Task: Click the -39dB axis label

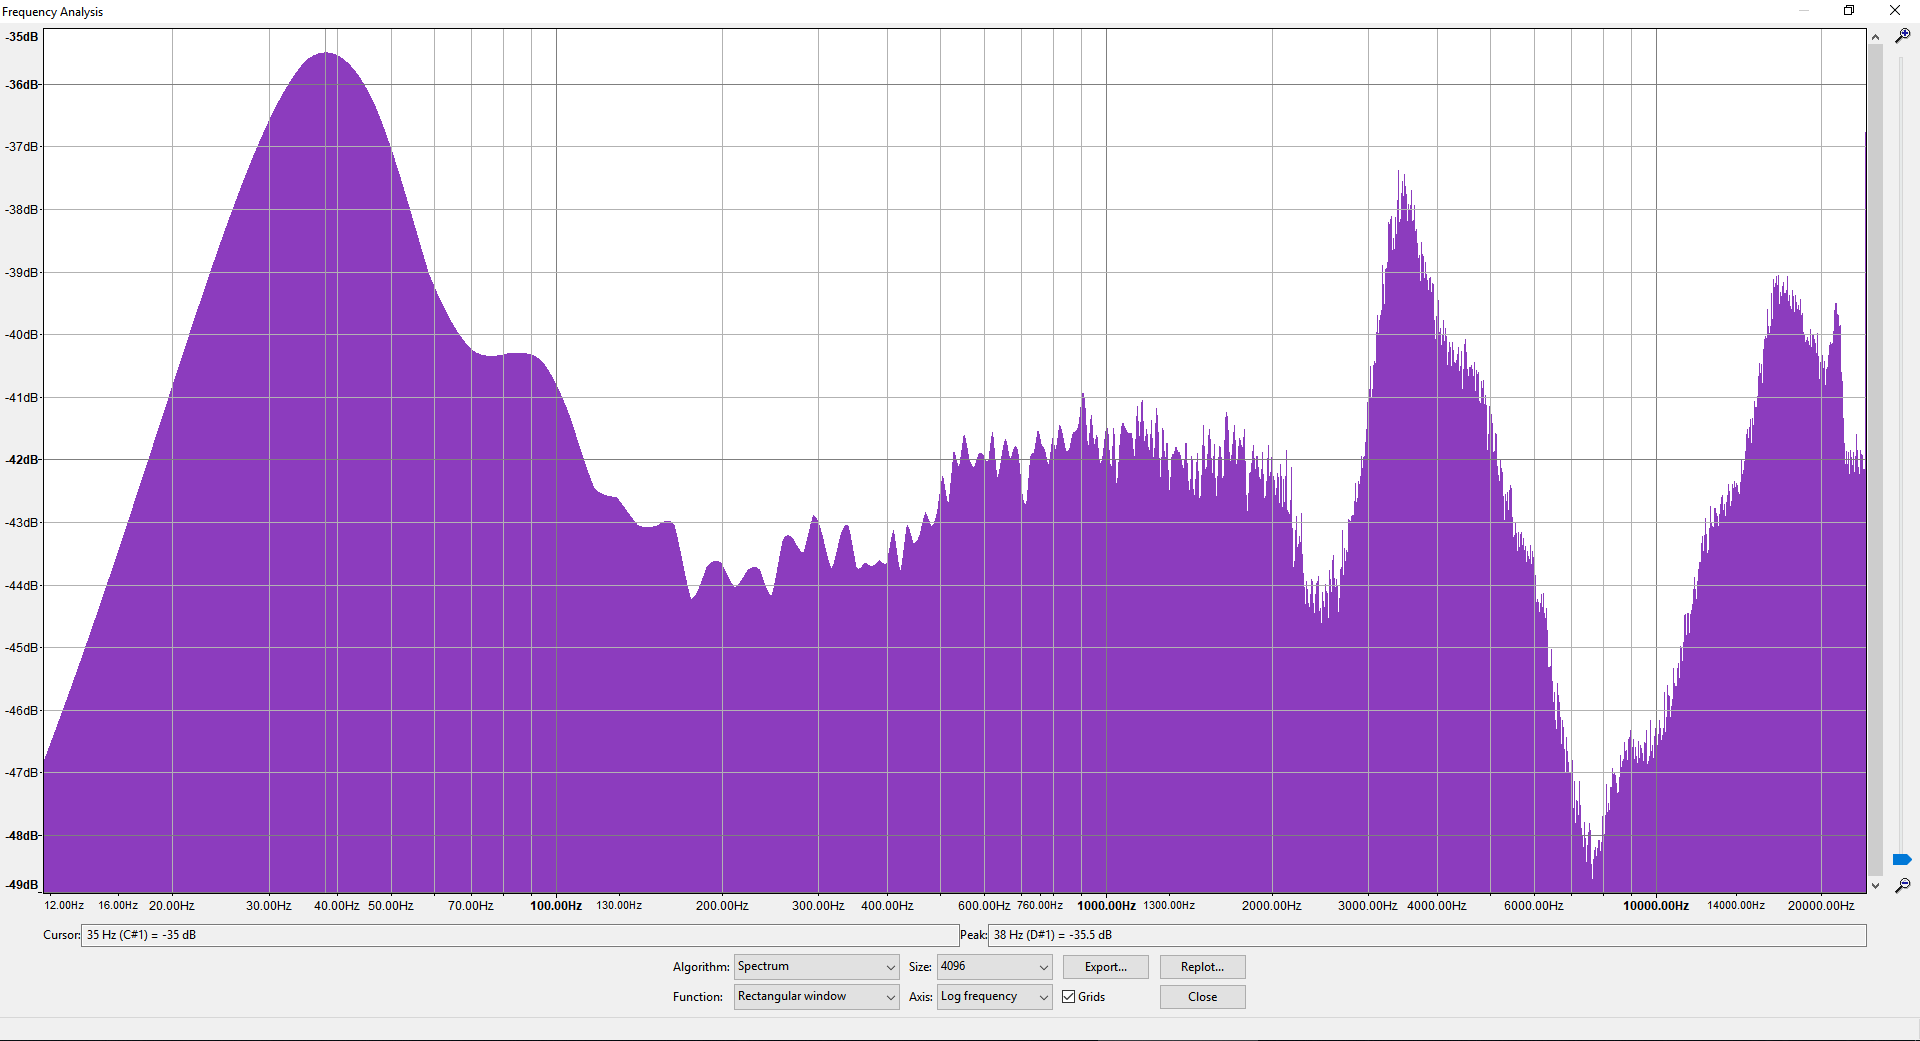Action: [22, 272]
